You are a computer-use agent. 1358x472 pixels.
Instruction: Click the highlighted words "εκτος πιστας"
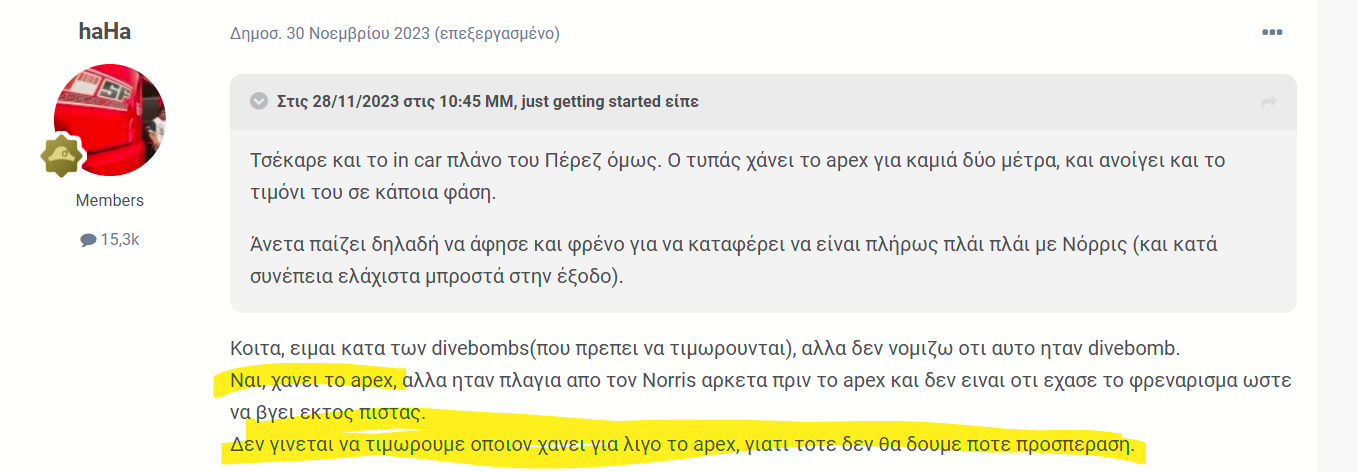(369, 412)
